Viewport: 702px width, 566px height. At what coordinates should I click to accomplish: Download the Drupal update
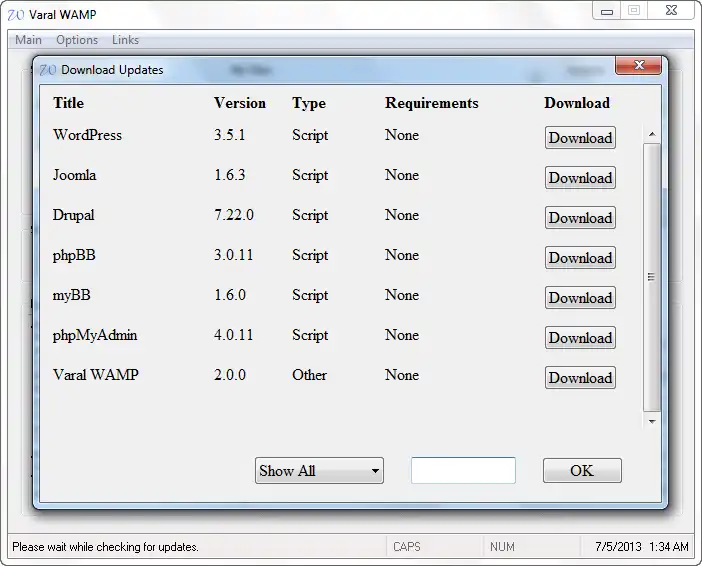pyautogui.click(x=580, y=218)
